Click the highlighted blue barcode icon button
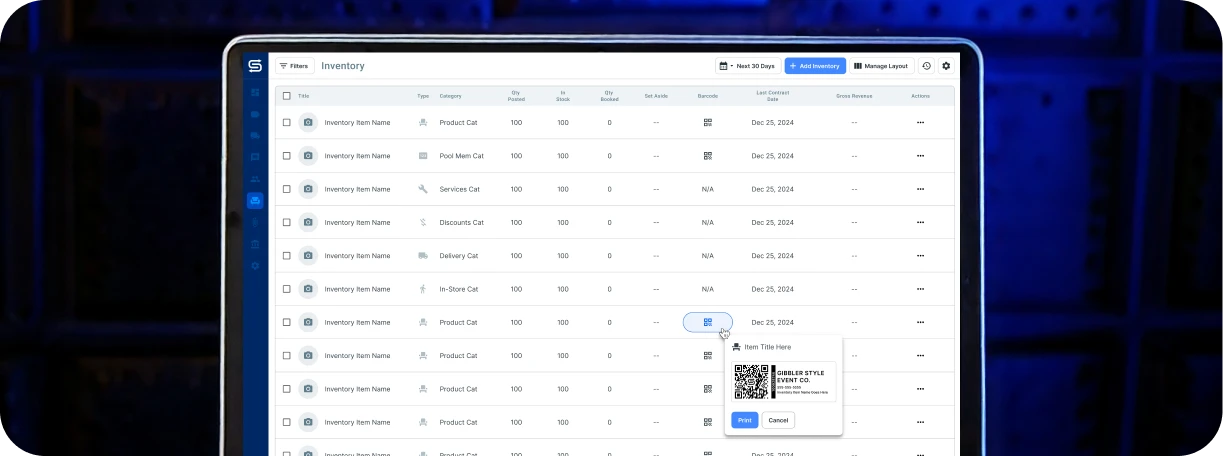The image size is (1223, 456). point(707,322)
